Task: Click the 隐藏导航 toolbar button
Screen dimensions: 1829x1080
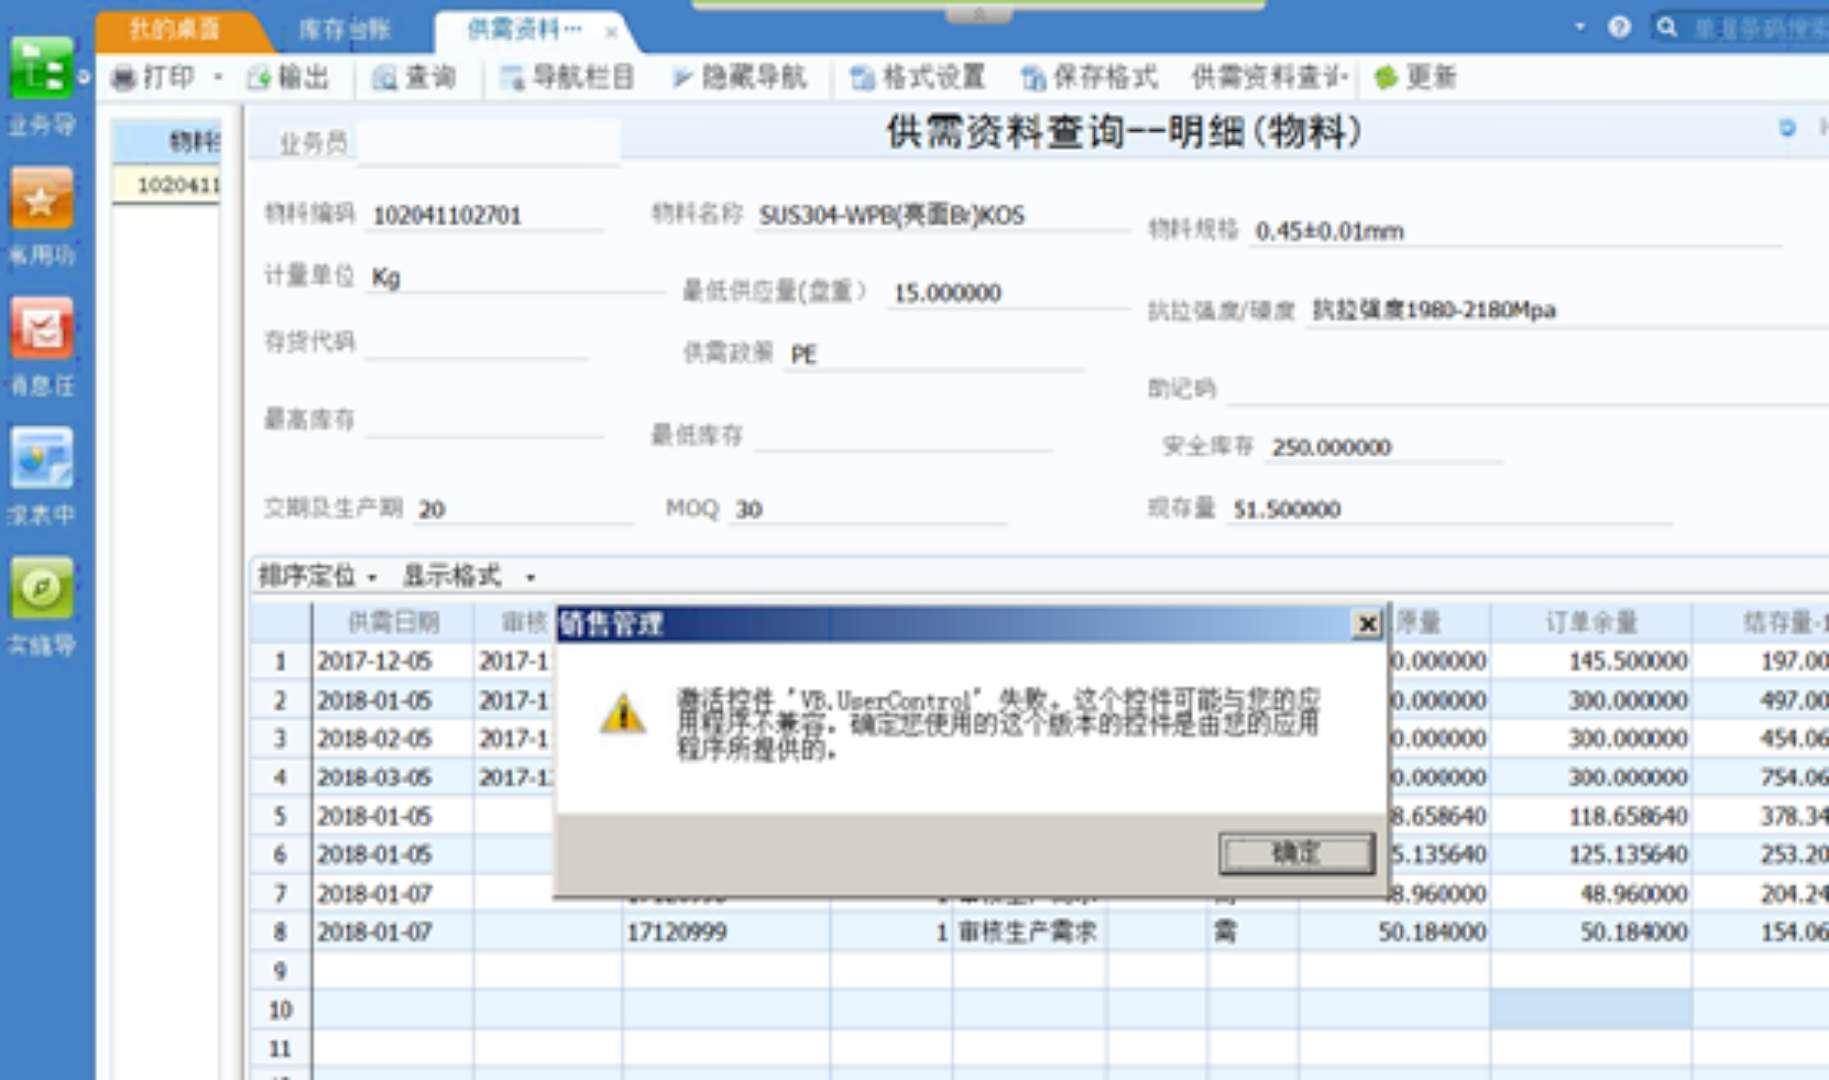Action: pos(739,78)
